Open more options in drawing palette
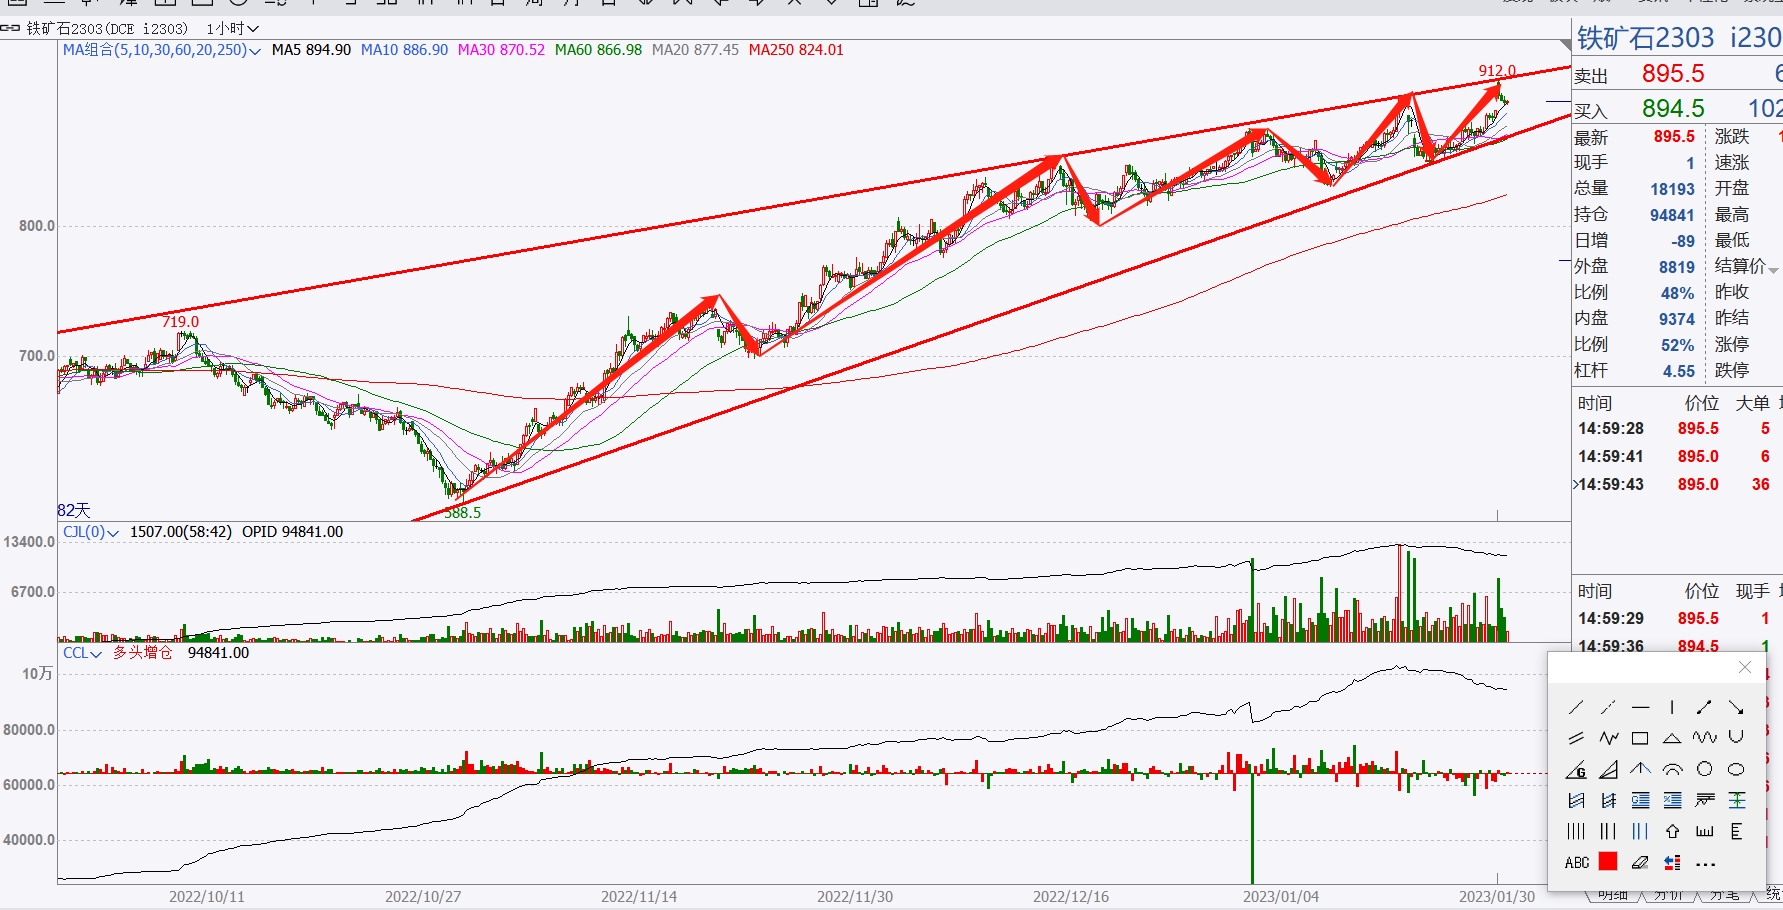Image resolution: width=1783 pixels, height=910 pixels. click(x=1705, y=864)
